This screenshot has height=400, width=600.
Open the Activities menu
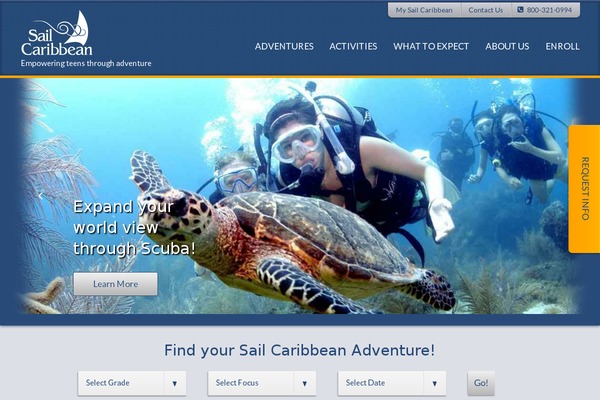pyautogui.click(x=353, y=46)
